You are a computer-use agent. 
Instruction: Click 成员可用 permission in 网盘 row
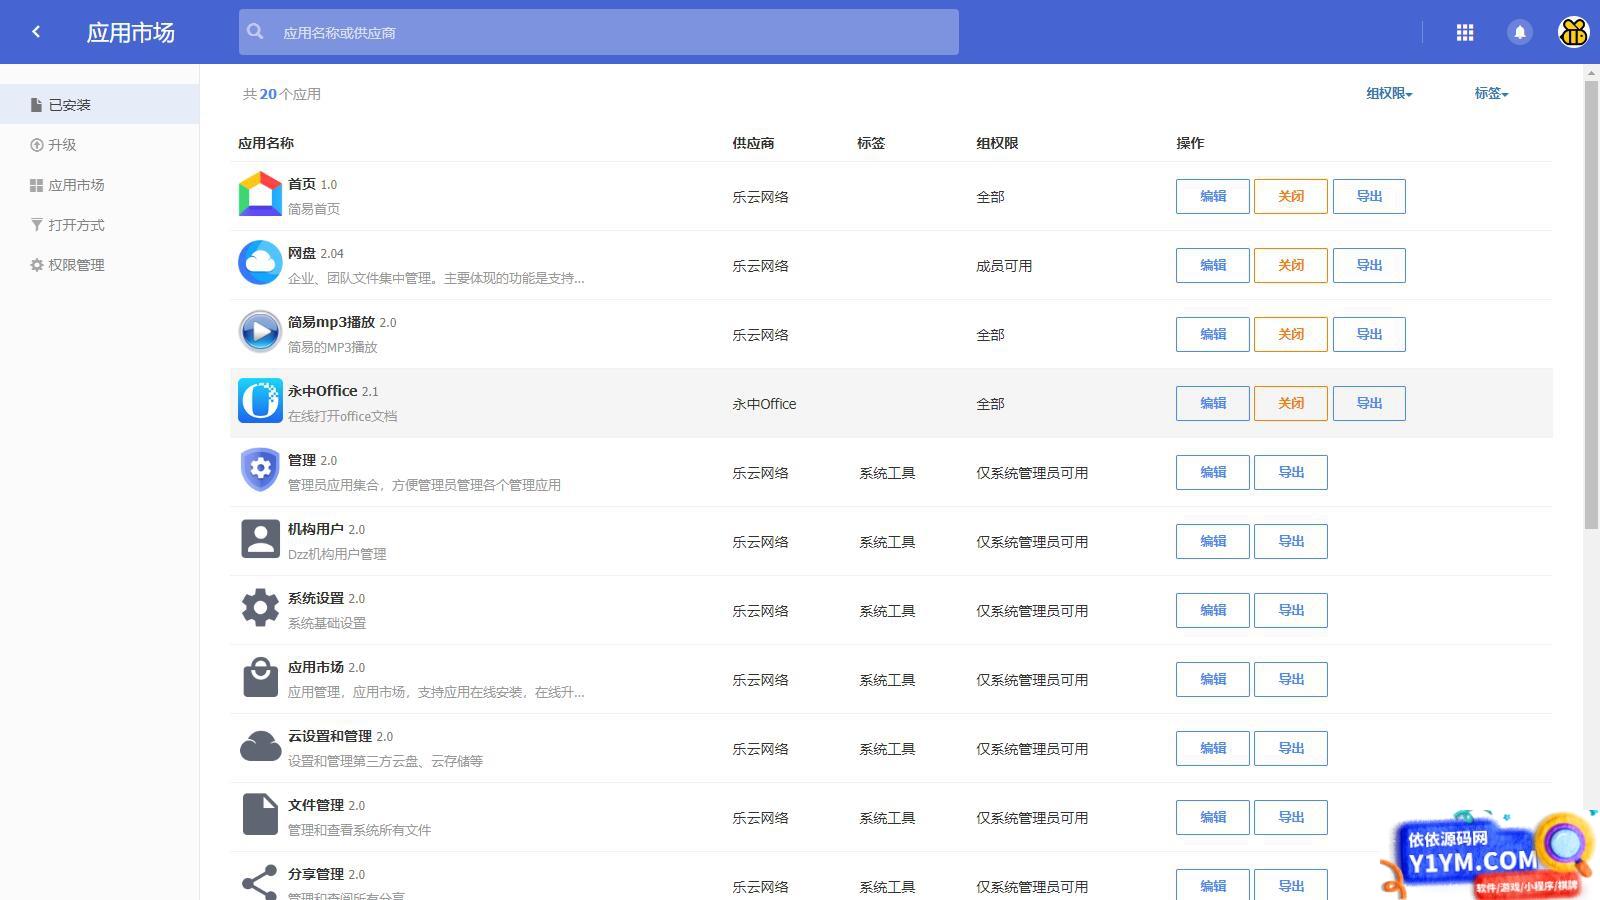click(1004, 266)
